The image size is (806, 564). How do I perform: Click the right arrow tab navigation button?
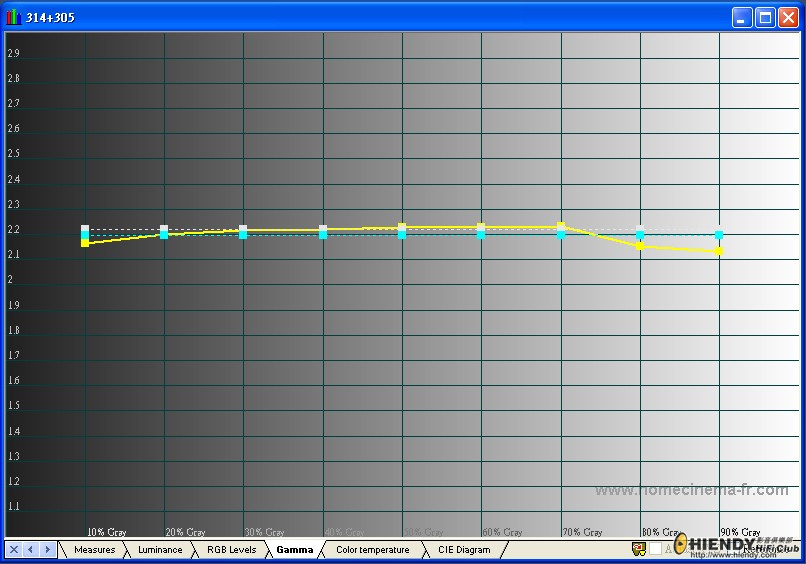[x=48, y=549]
